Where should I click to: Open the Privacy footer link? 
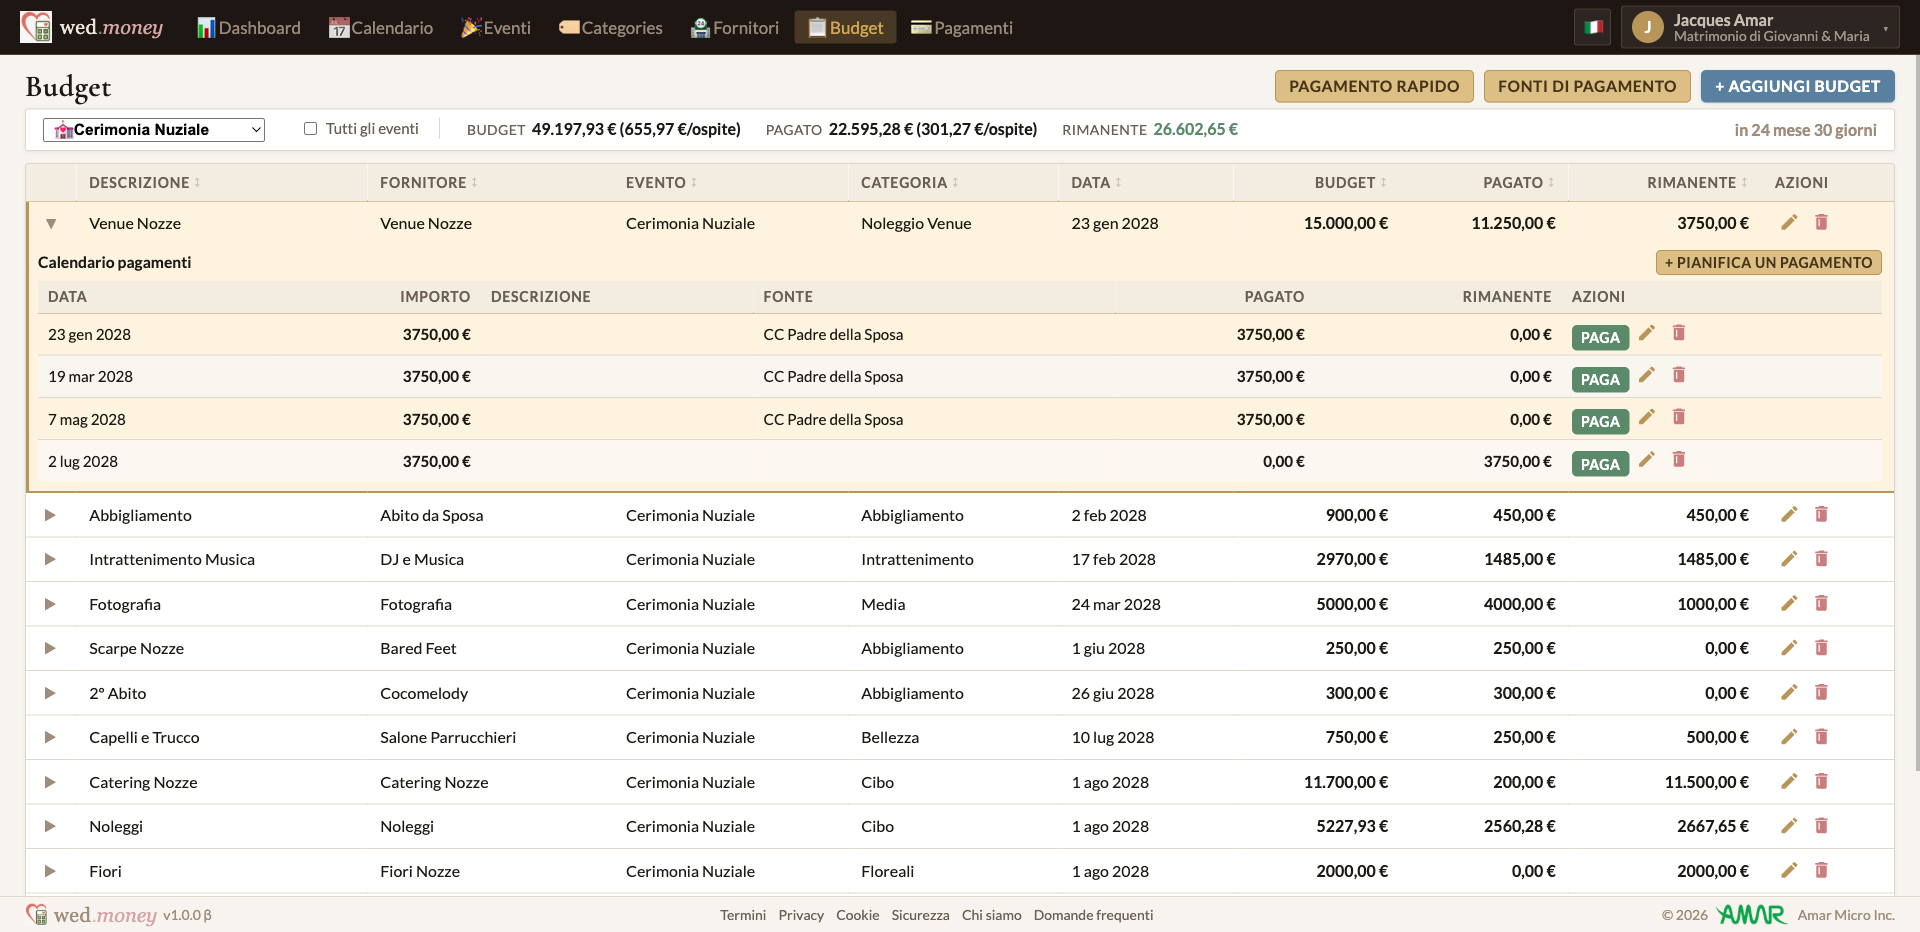pyautogui.click(x=801, y=915)
